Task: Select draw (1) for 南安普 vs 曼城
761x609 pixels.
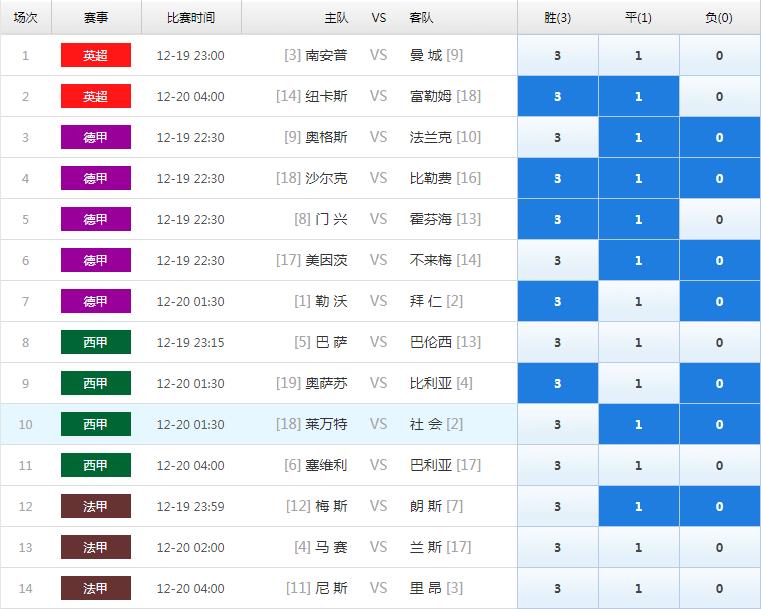Action: click(x=639, y=55)
